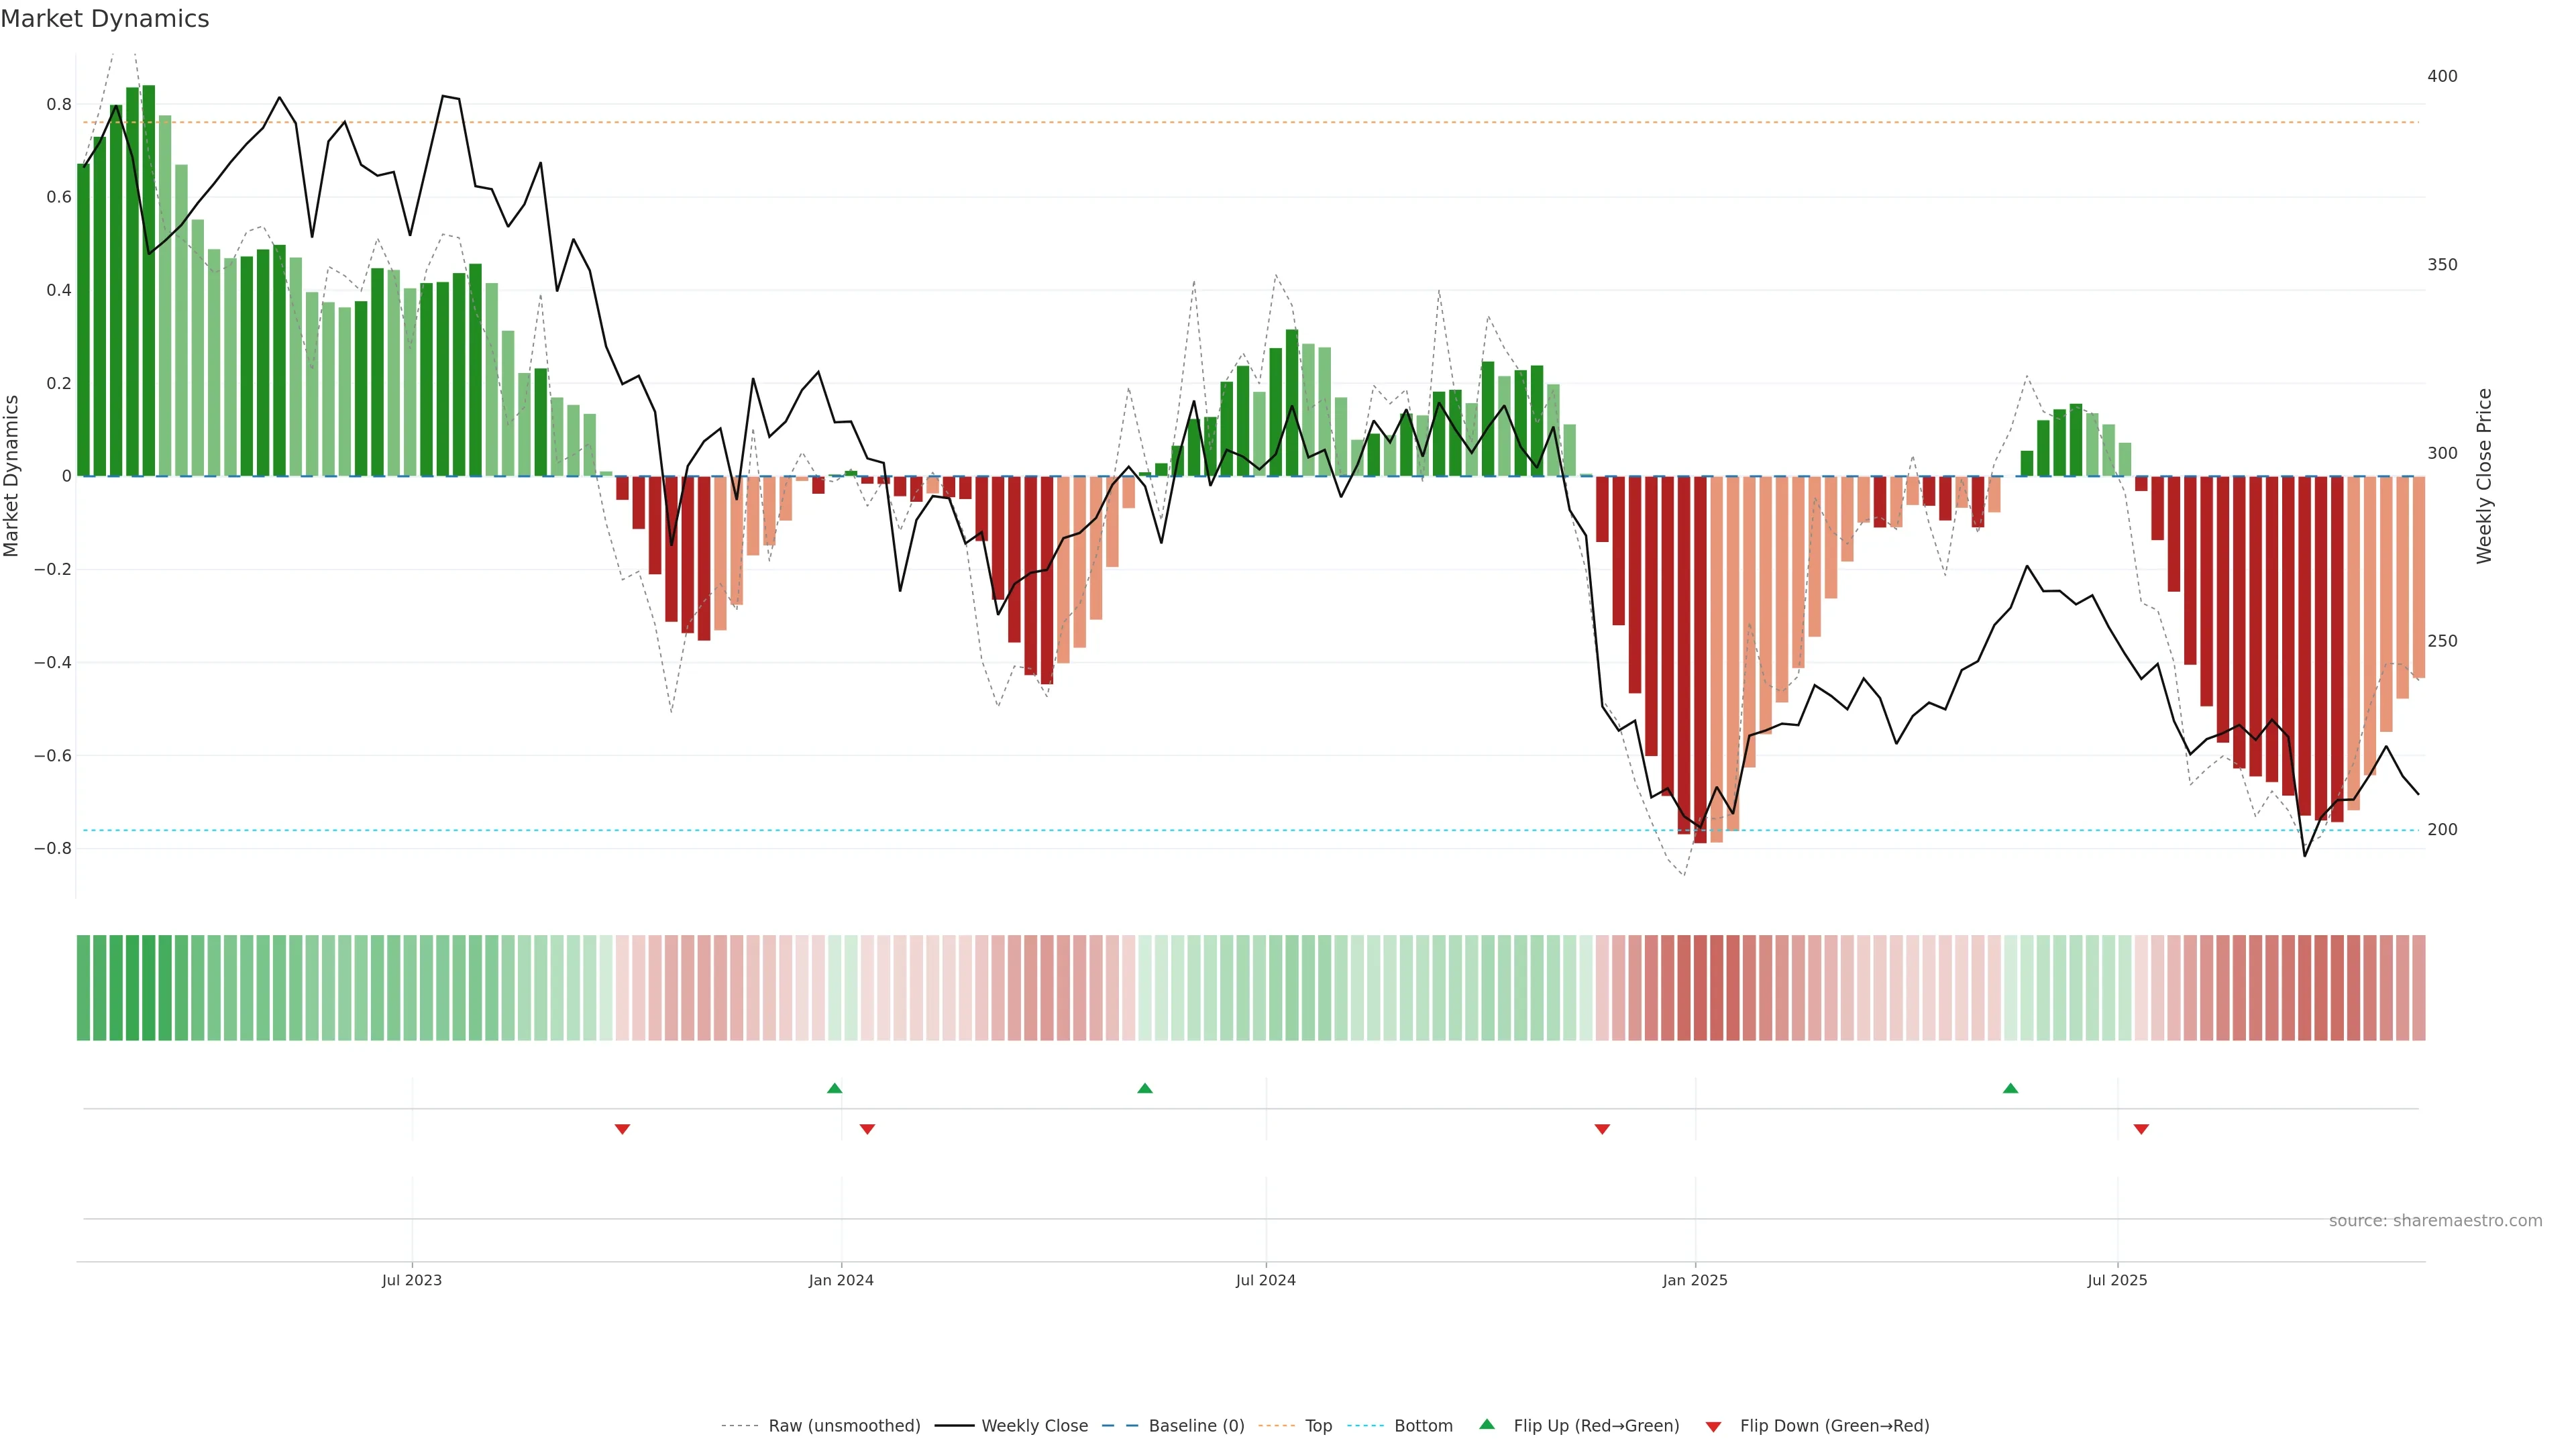
Task: Toggle the Weekly Close legend entry
Action: pyautogui.click(x=1034, y=1426)
